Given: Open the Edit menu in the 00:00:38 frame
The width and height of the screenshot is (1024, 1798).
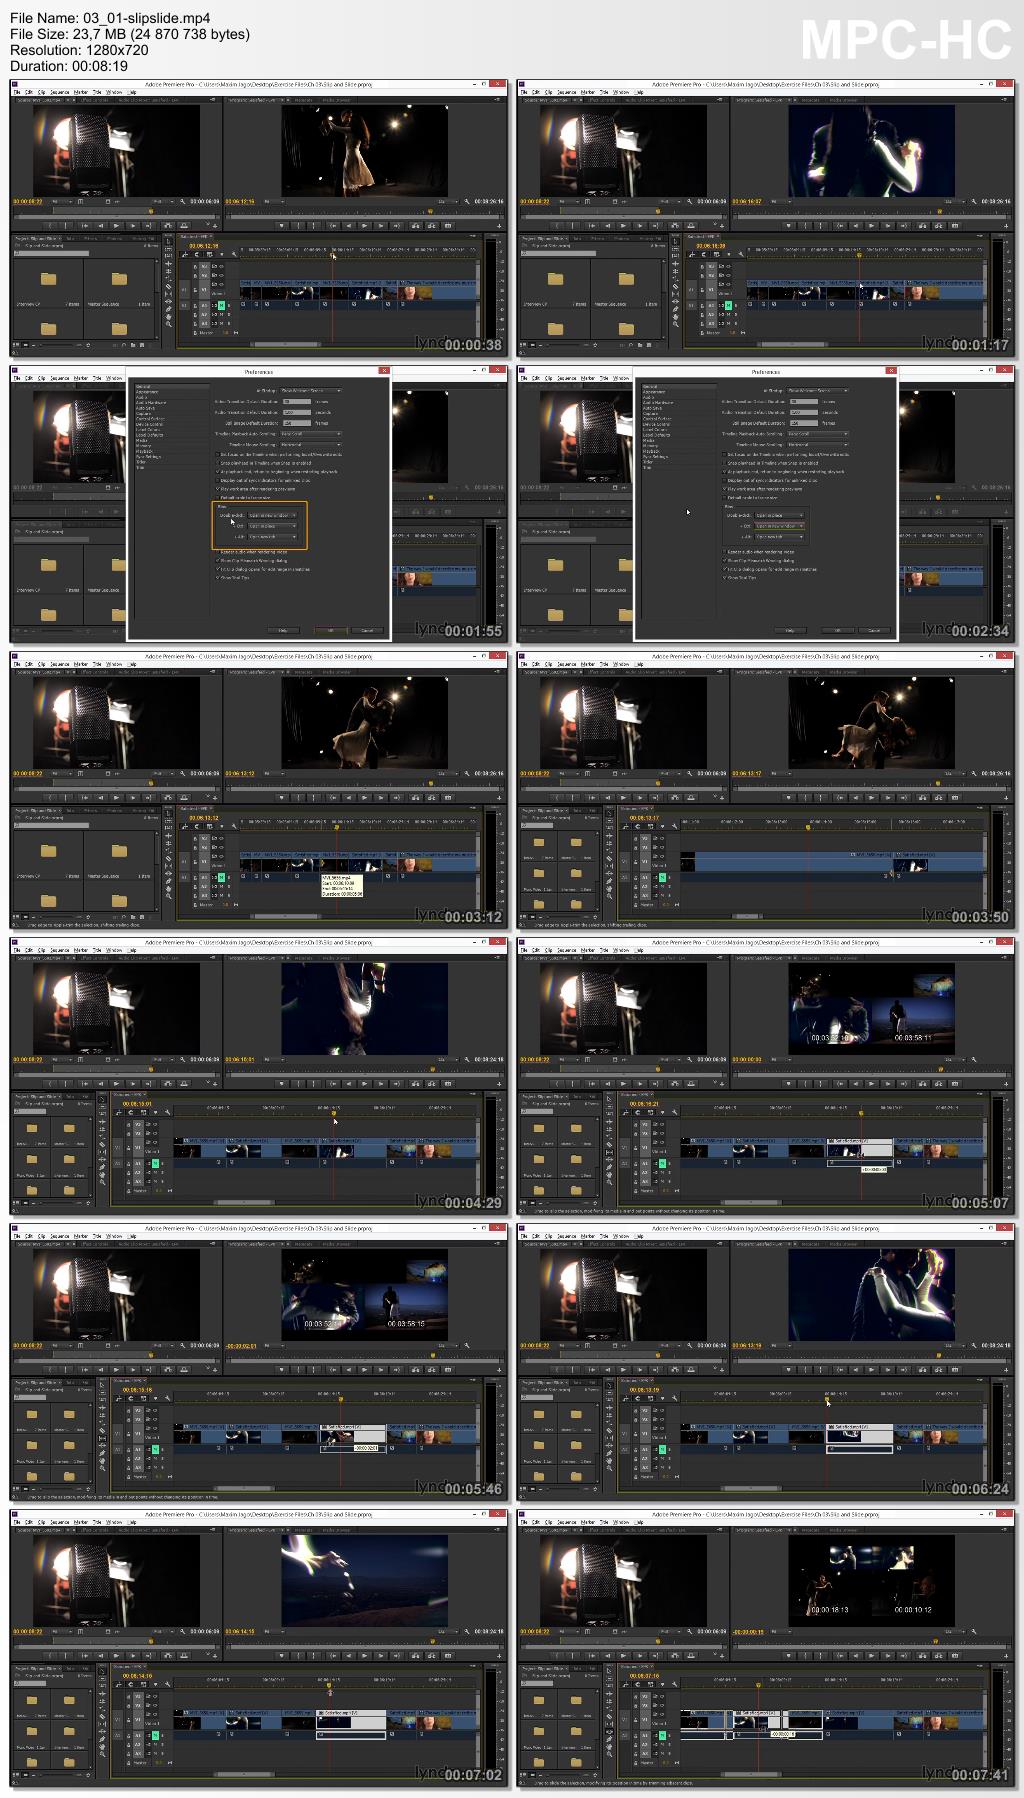Looking at the screenshot, I should [x=29, y=92].
